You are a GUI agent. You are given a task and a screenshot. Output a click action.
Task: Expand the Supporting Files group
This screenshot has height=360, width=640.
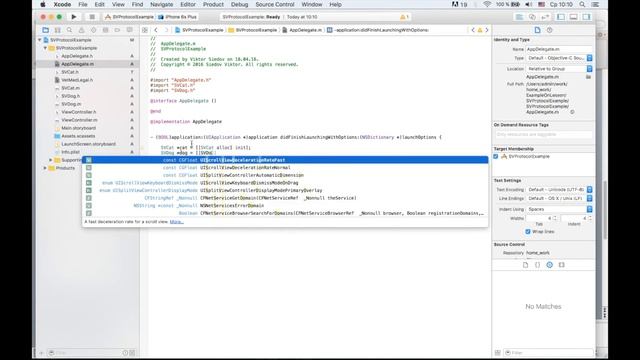coord(51,160)
